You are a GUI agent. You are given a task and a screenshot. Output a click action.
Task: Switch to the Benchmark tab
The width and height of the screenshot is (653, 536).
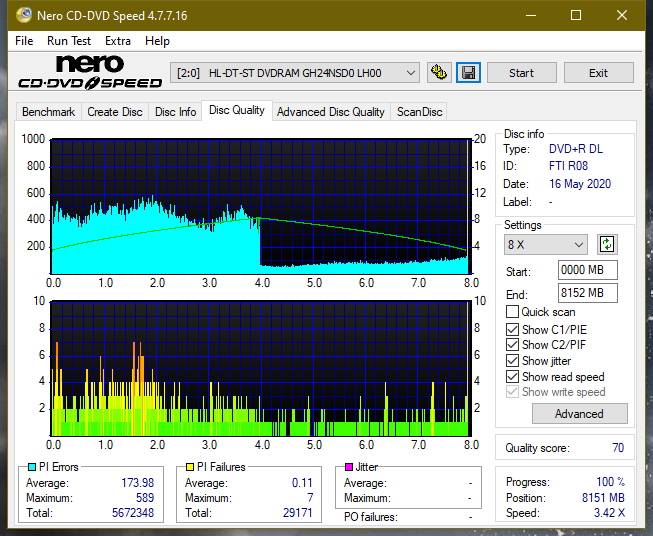click(49, 112)
